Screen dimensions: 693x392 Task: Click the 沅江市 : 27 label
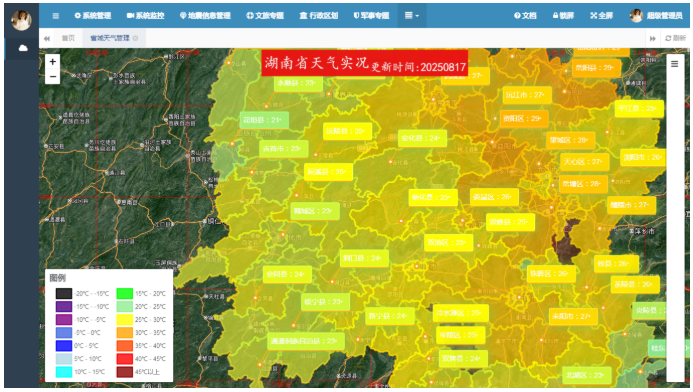pyautogui.click(x=527, y=95)
